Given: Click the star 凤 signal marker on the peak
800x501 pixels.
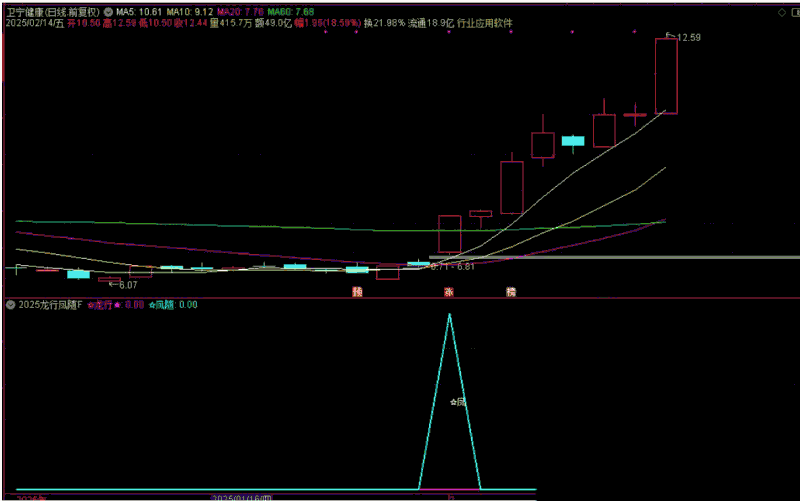Looking at the screenshot, I should (x=458, y=402).
